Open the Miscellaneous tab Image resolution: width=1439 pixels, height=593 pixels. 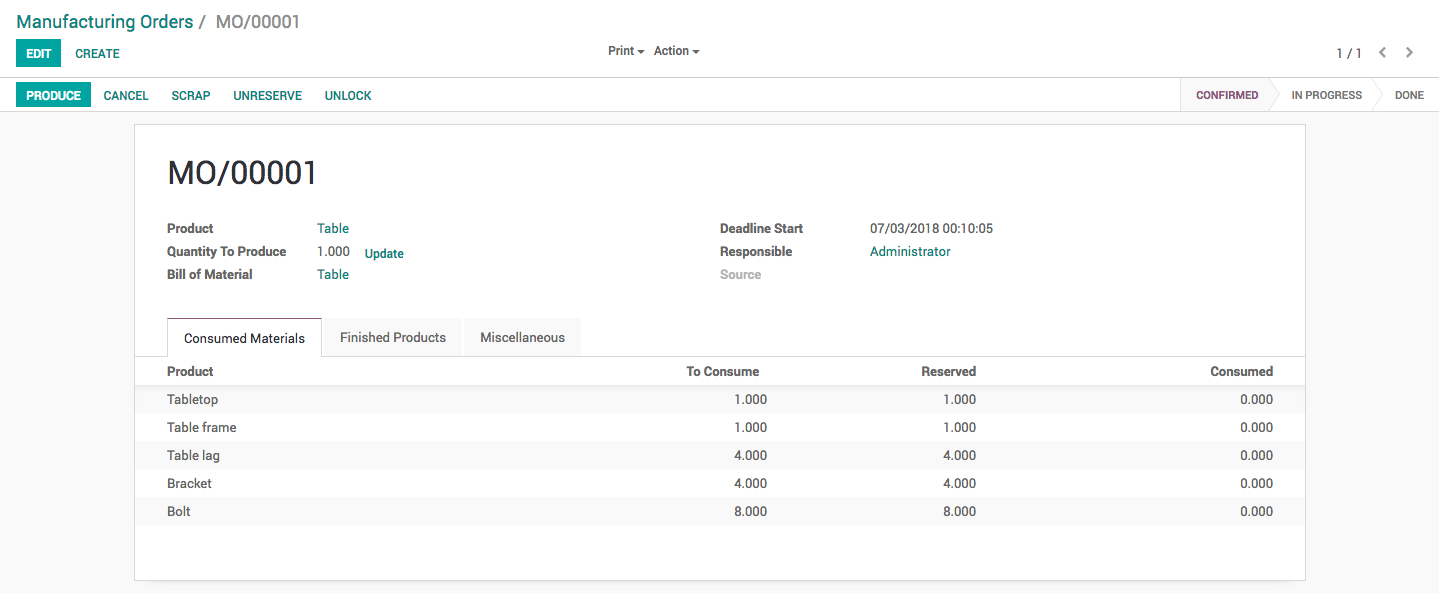[x=522, y=338]
